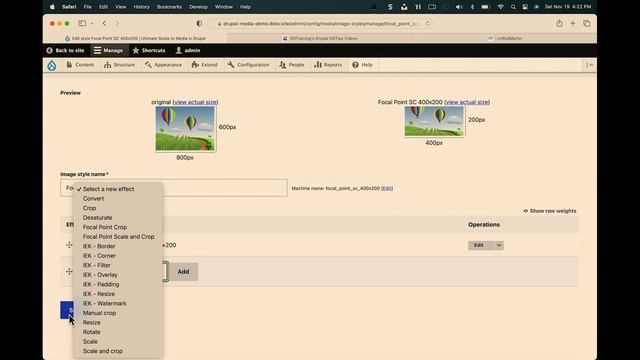Screen dimensions: 640x360
Task: Open Wi-Fi status icon in menu bar
Action: (x=500, y=7)
